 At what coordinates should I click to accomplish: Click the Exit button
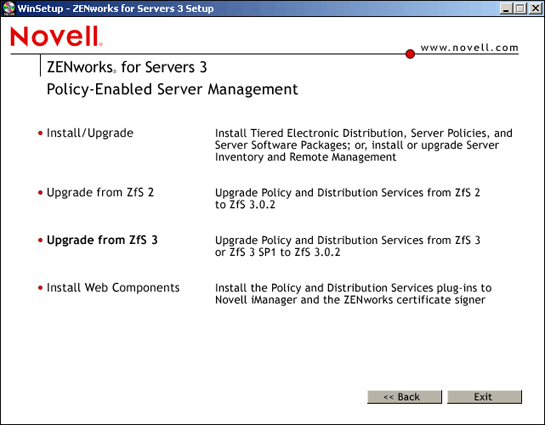(484, 397)
